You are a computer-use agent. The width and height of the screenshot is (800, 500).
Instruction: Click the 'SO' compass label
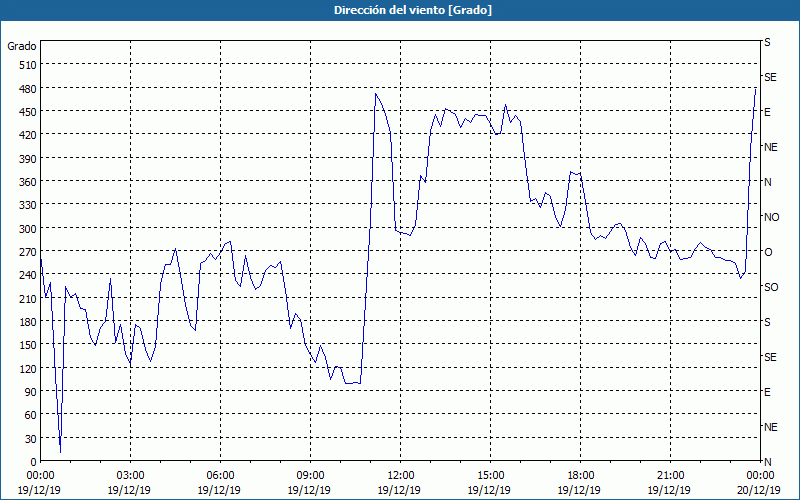click(771, 287)
